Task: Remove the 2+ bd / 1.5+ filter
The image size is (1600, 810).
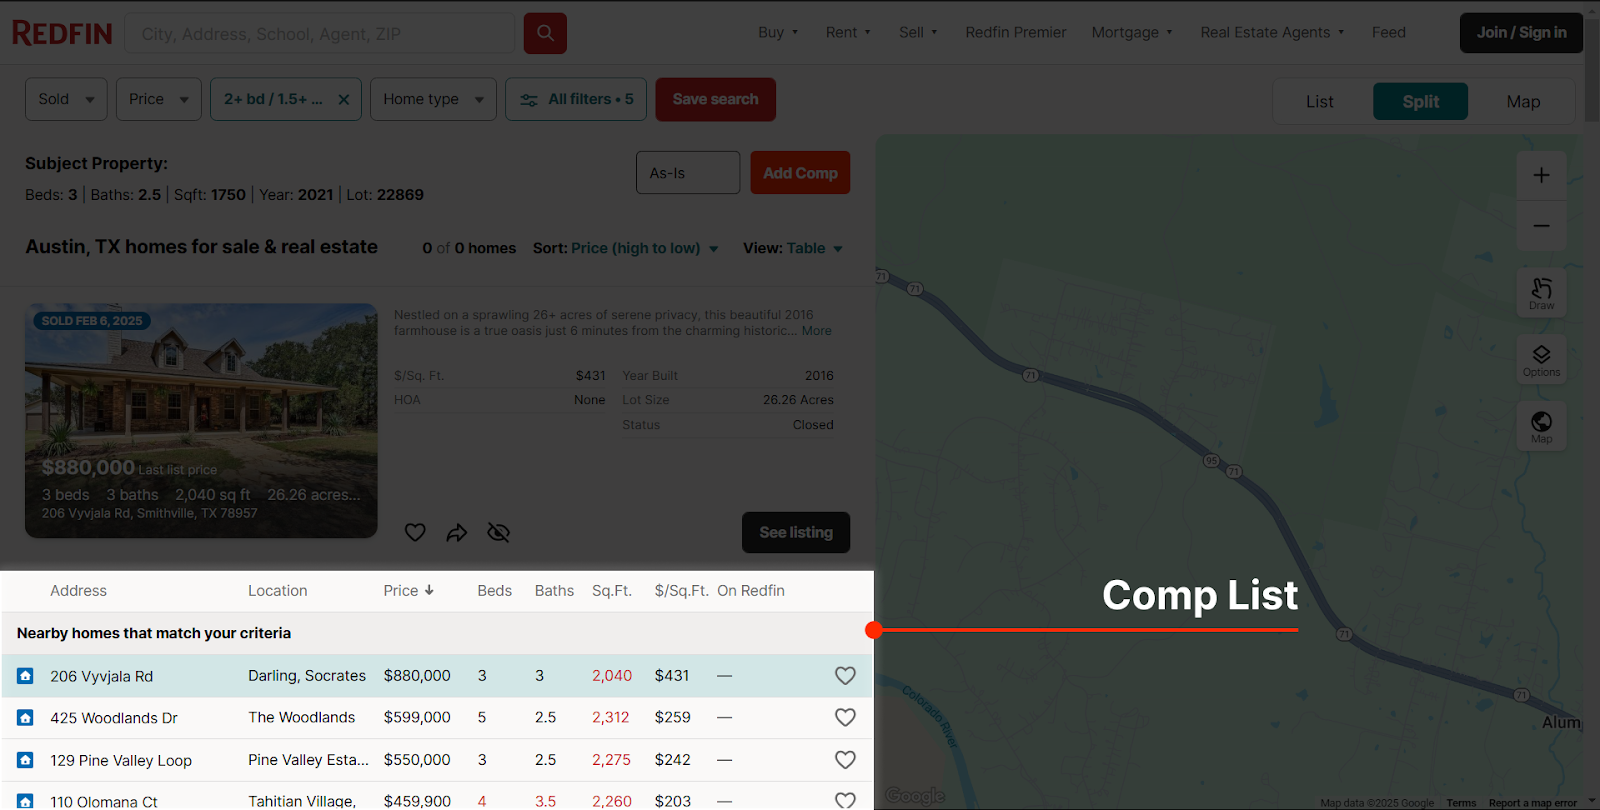Action: tap(344, 100)
